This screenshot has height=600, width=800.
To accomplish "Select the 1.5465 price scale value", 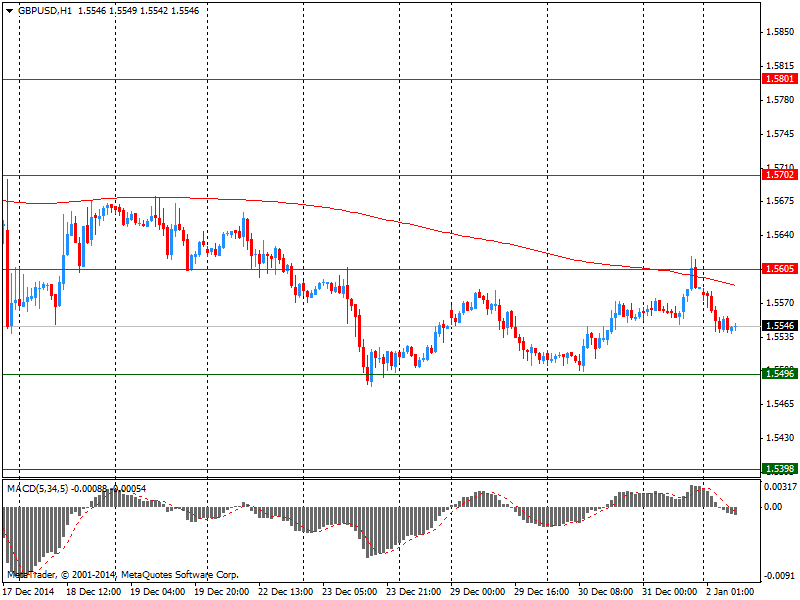I will pos(780,404).
